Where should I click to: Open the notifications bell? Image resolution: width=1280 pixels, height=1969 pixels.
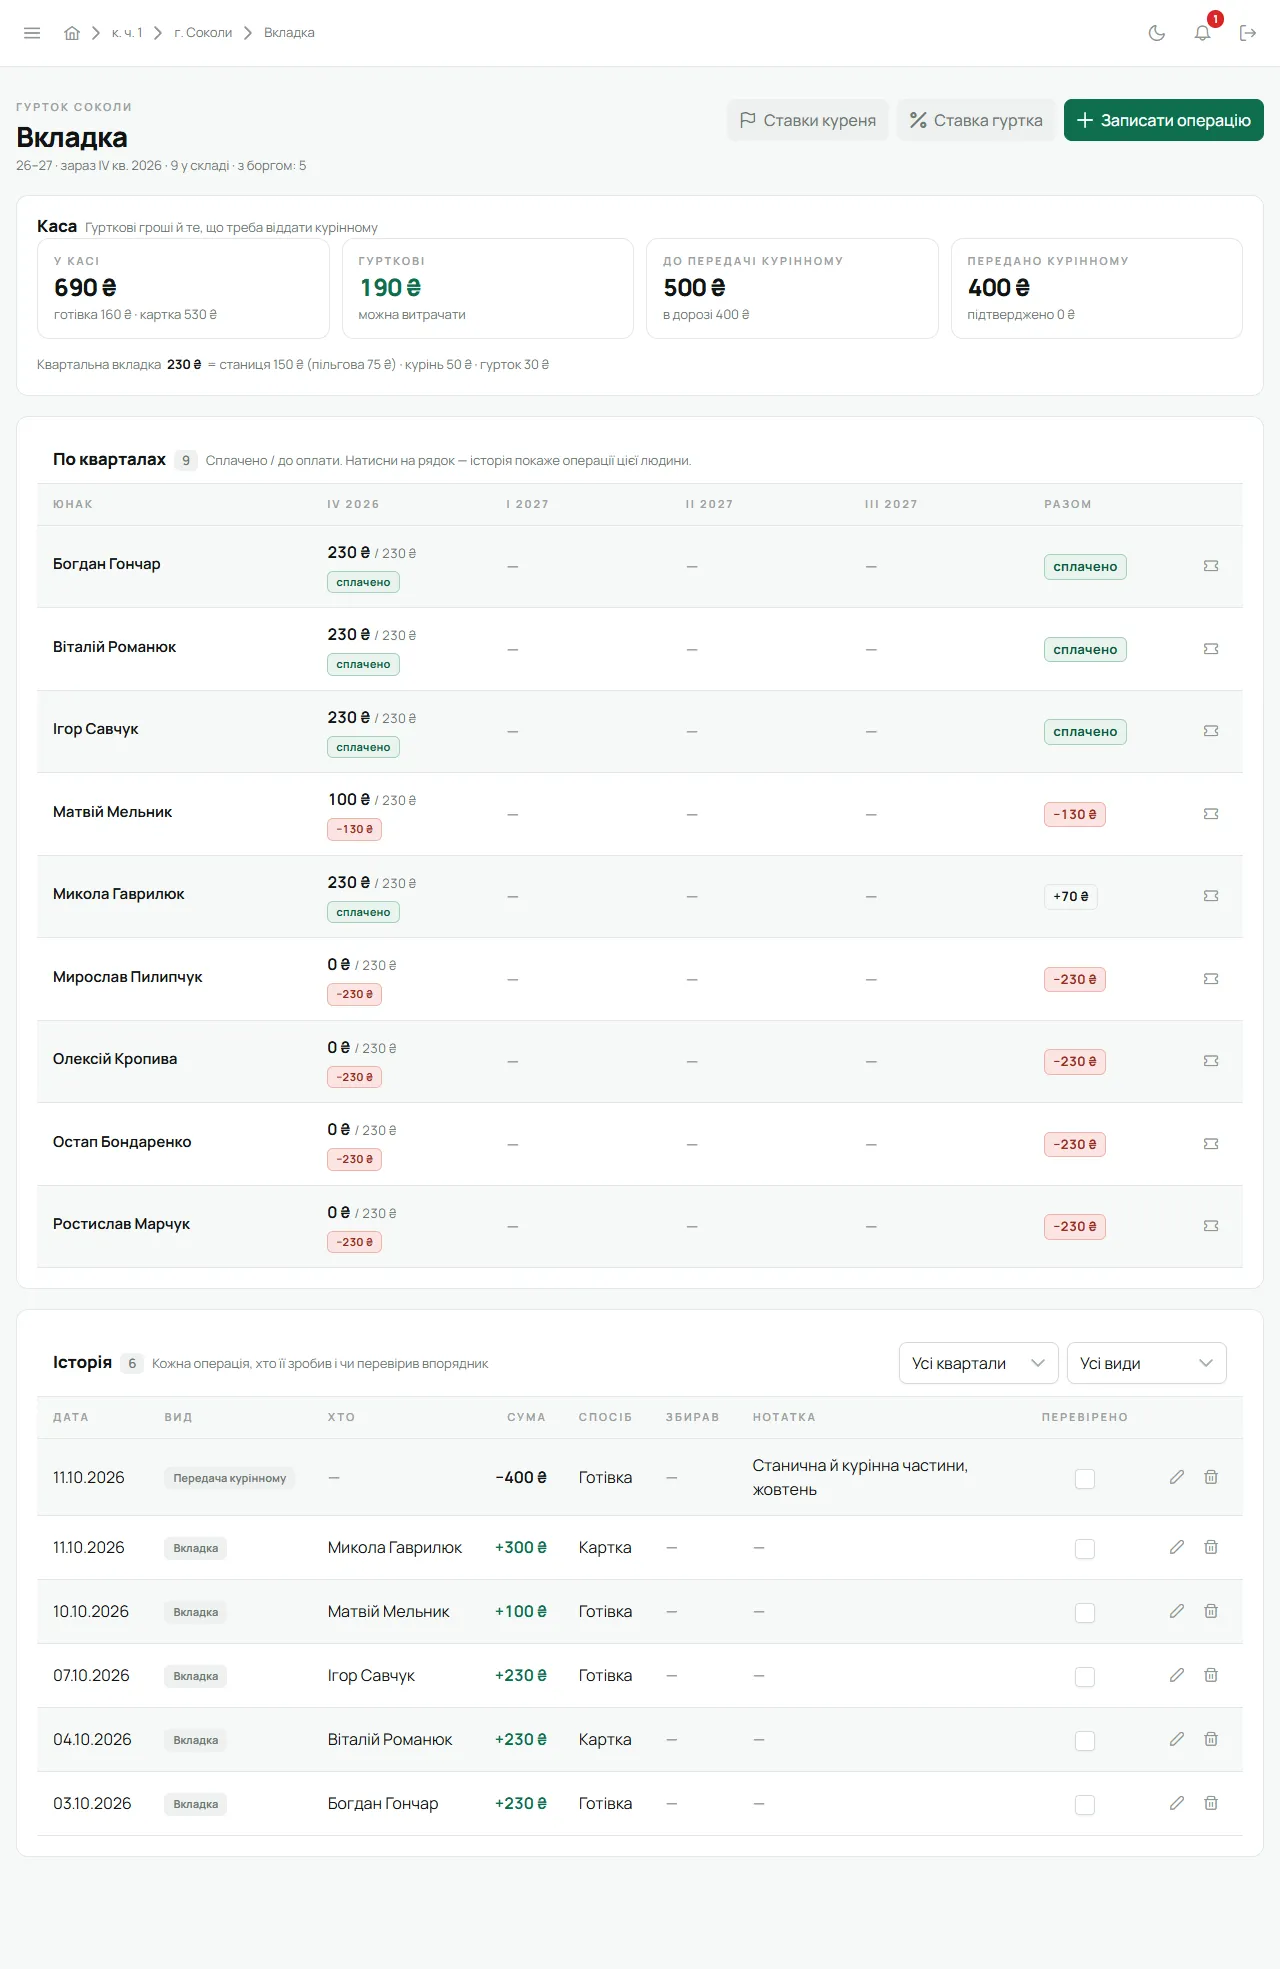coord(1203,33)
